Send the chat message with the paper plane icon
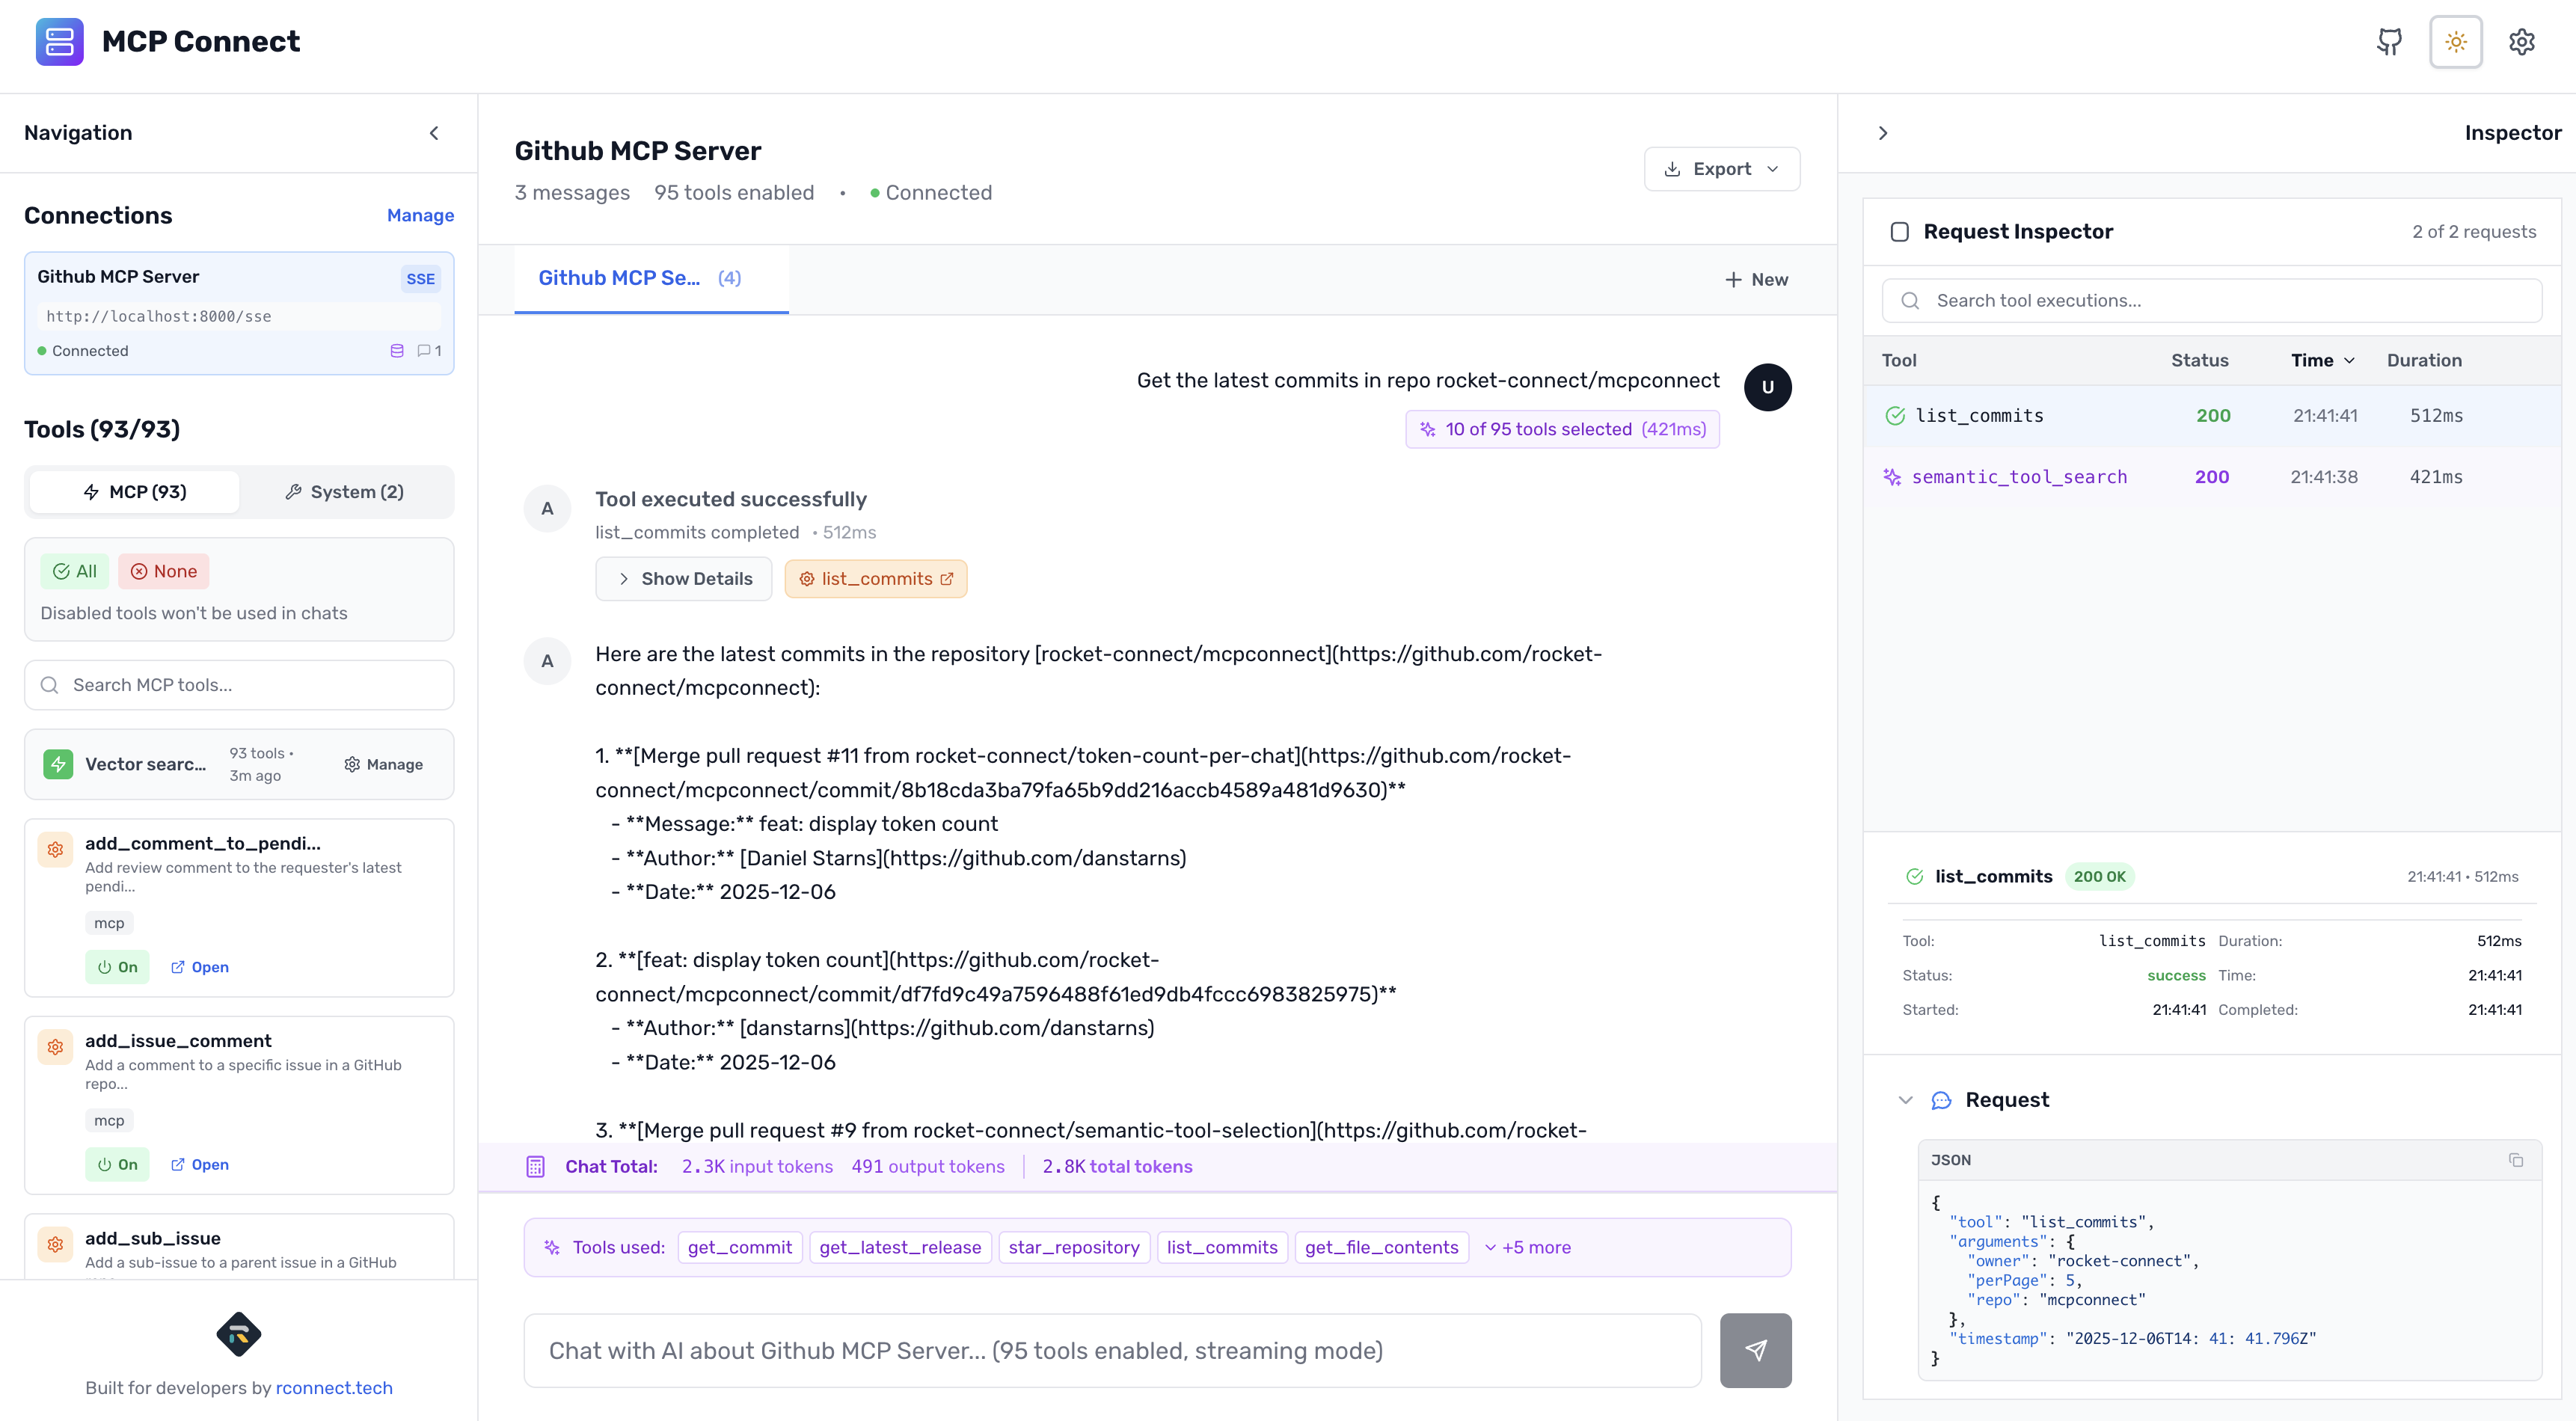Screen dimensions: 2576x1421 point(1756,1350)
